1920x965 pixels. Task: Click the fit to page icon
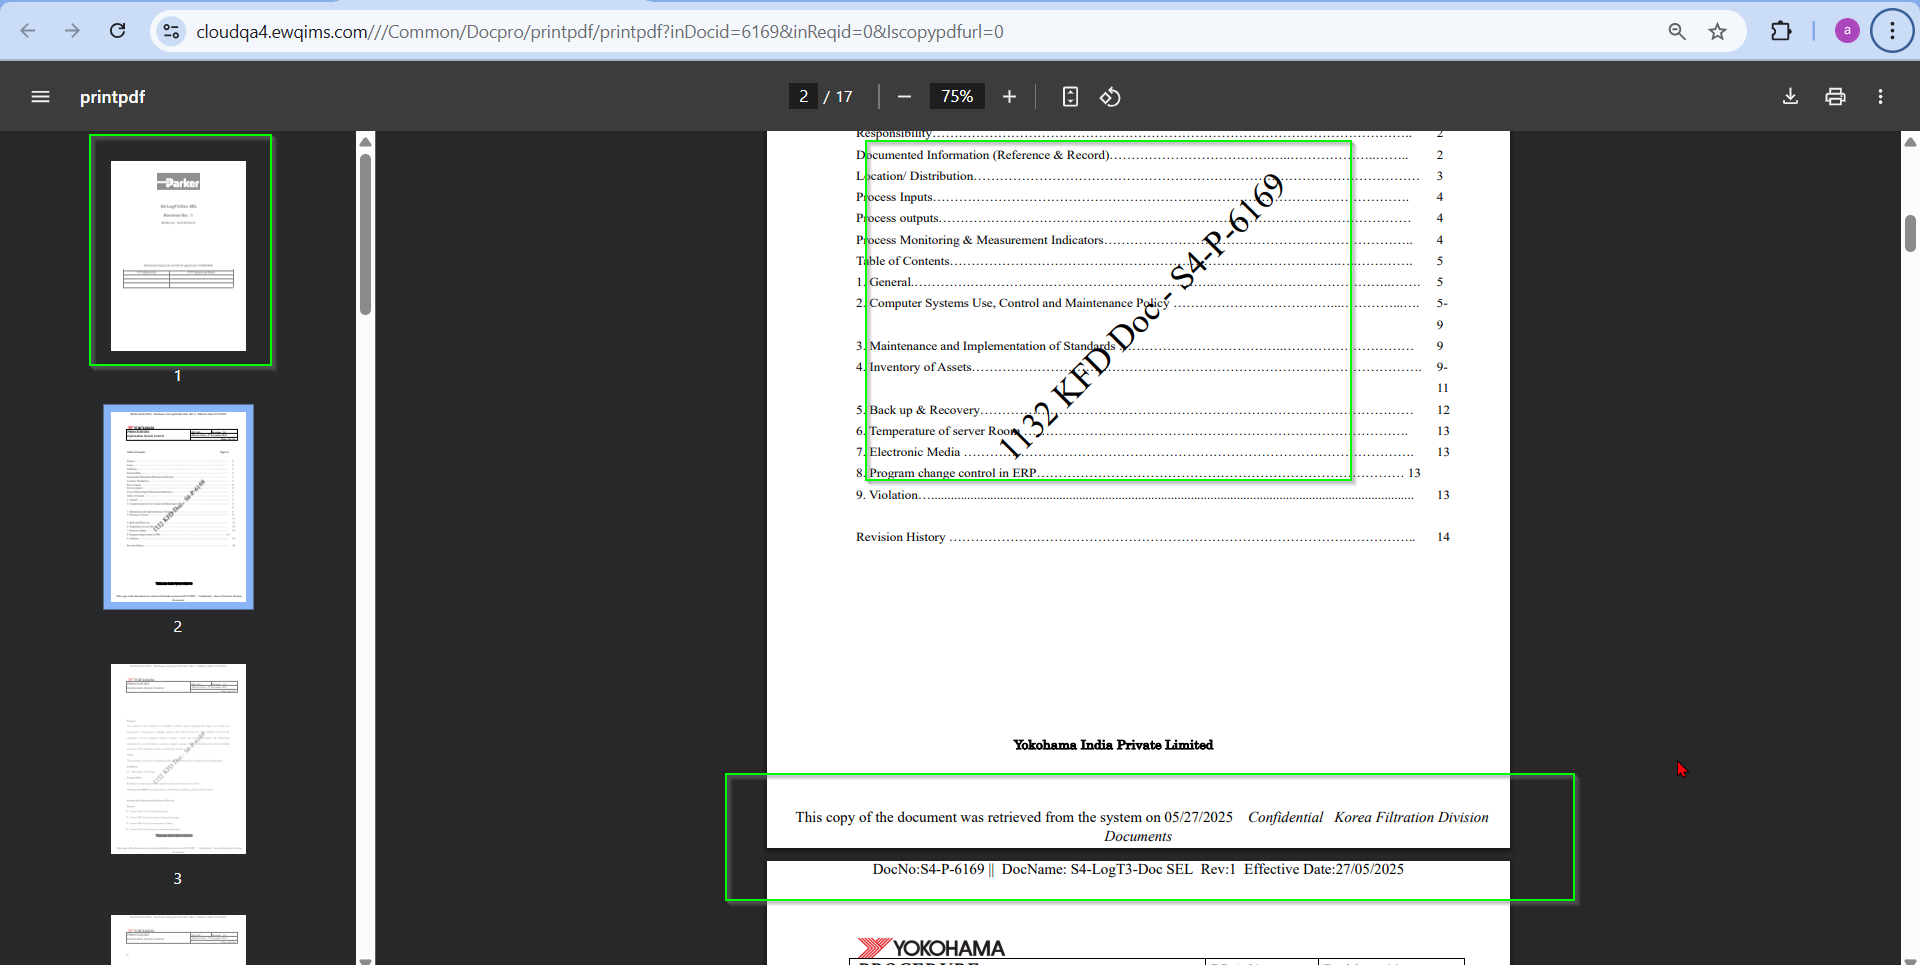(1070, 96)
